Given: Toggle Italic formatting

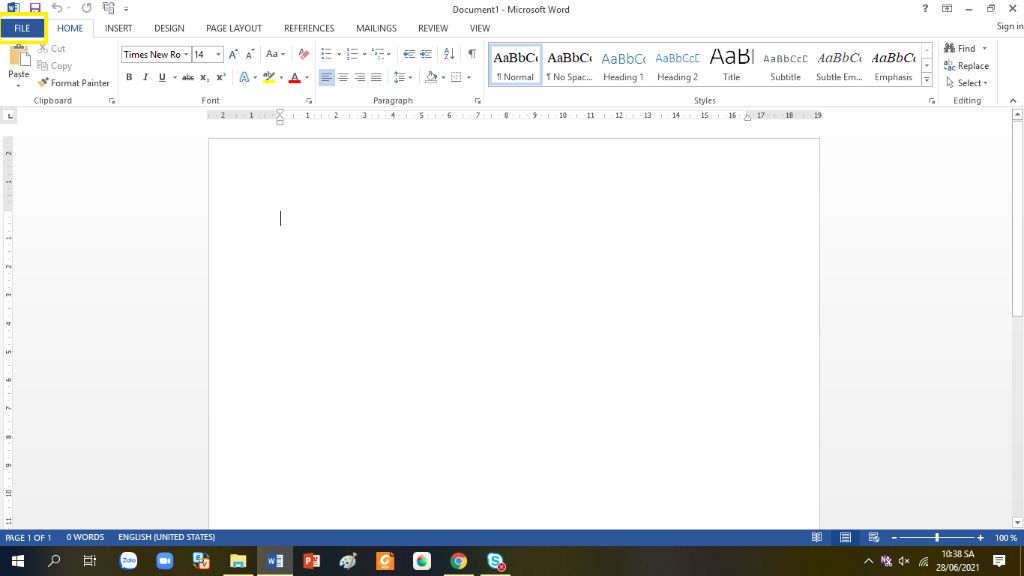Looking at the screenshot, I should [145, 77].
